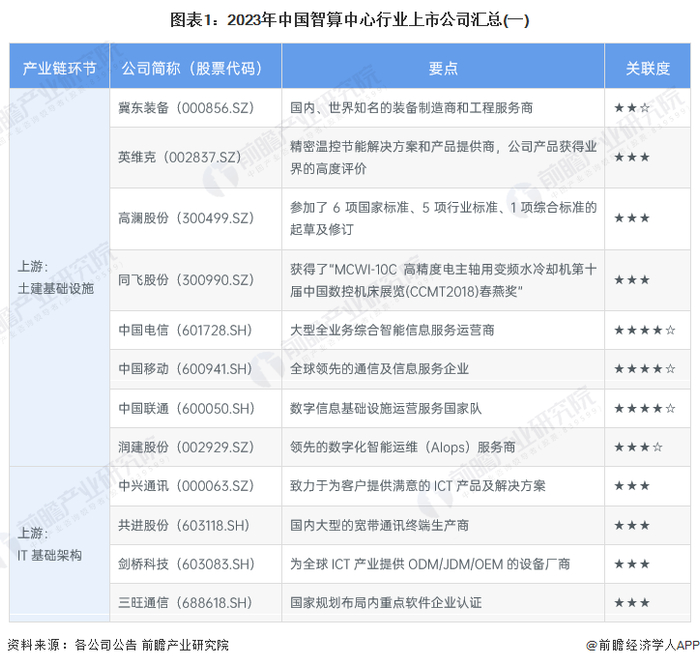Click the title 图表1：2023年中国智算中心行业上市公司汇总(一)
700x665 pixels.
(x=350, y=20)
